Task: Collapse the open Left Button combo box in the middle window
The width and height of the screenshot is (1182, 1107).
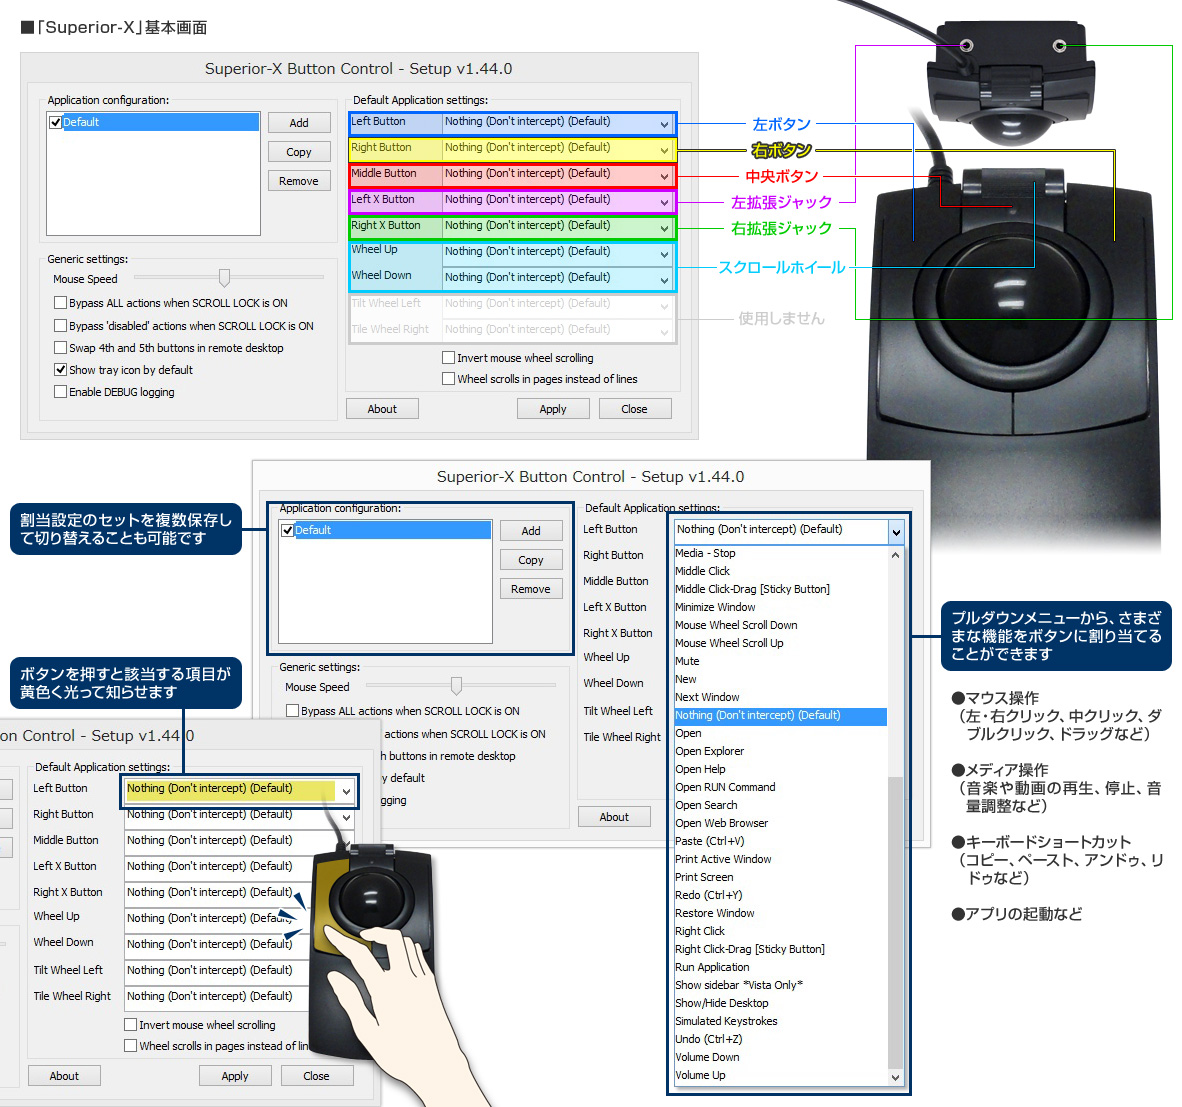Action: pos(896,532)
